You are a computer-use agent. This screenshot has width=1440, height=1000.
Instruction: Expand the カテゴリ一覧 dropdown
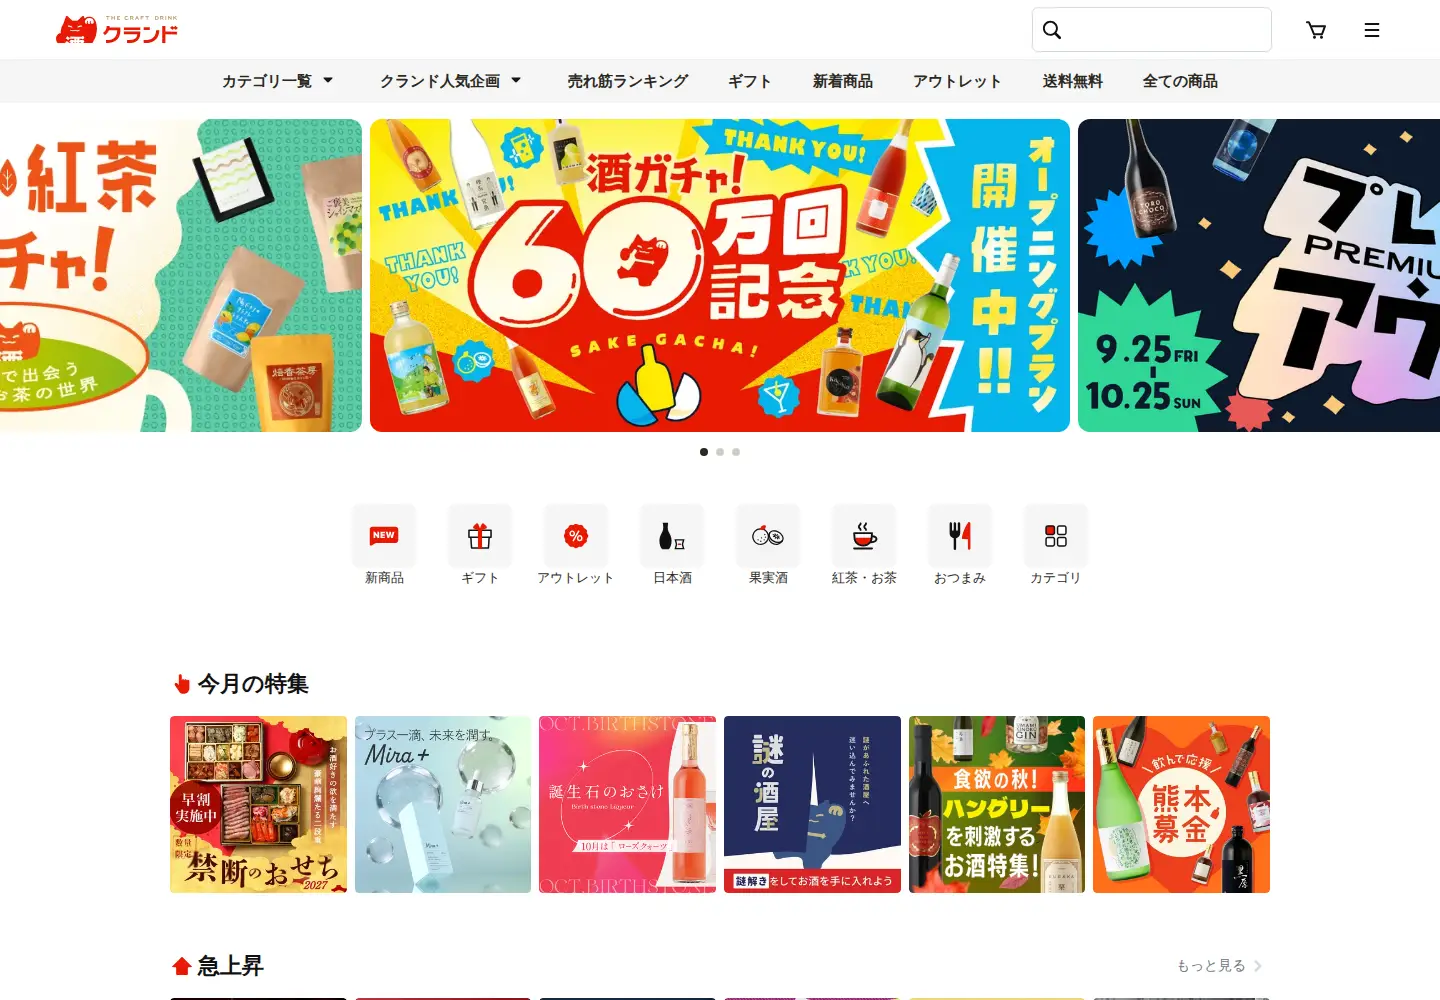point(277,81)
